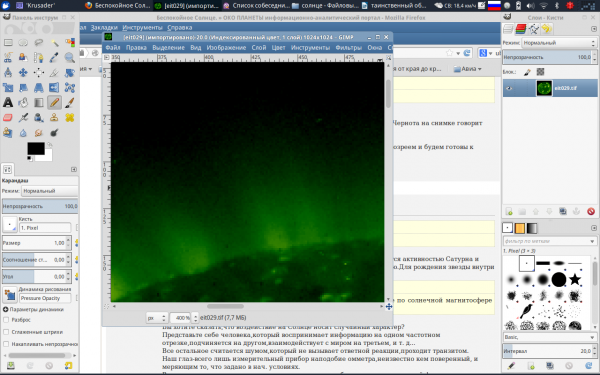Screen dimensions: 600x375
Task: Delete layer with red icon in Layers dock
Action: click(591, 211)
